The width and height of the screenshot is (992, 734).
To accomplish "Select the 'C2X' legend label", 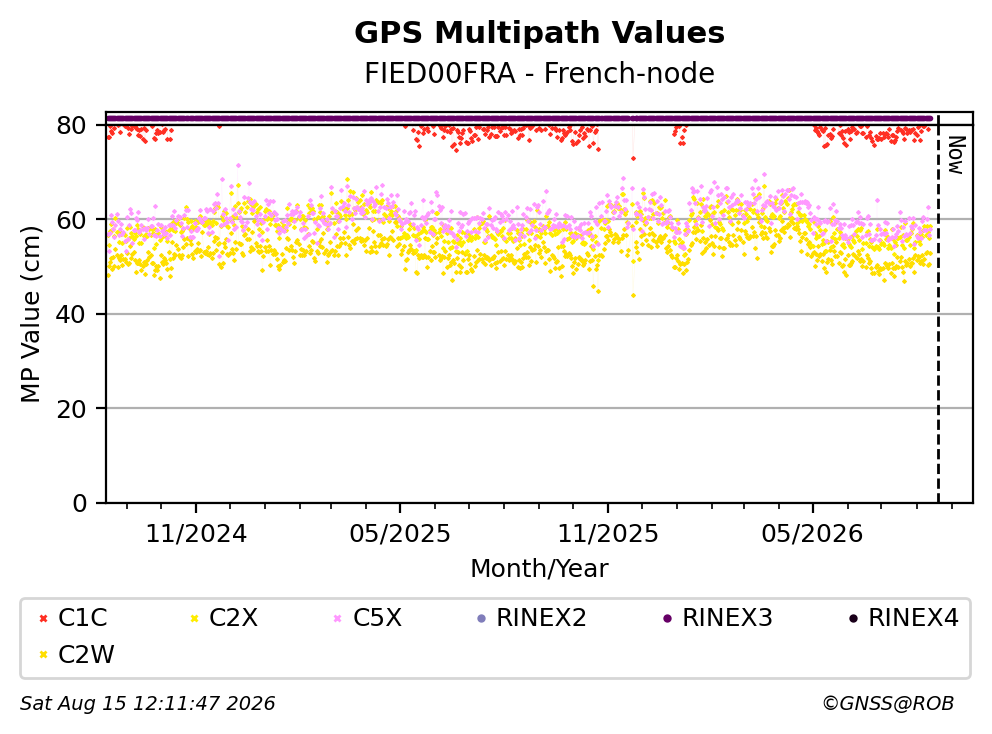I will click(233, 618).
